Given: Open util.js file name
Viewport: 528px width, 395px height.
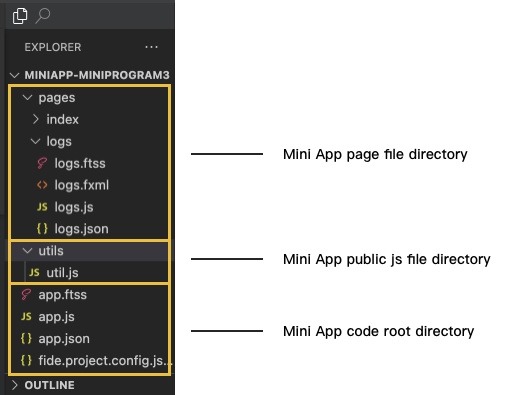Looking at the screenshot, I should click(x=62, y=273).
